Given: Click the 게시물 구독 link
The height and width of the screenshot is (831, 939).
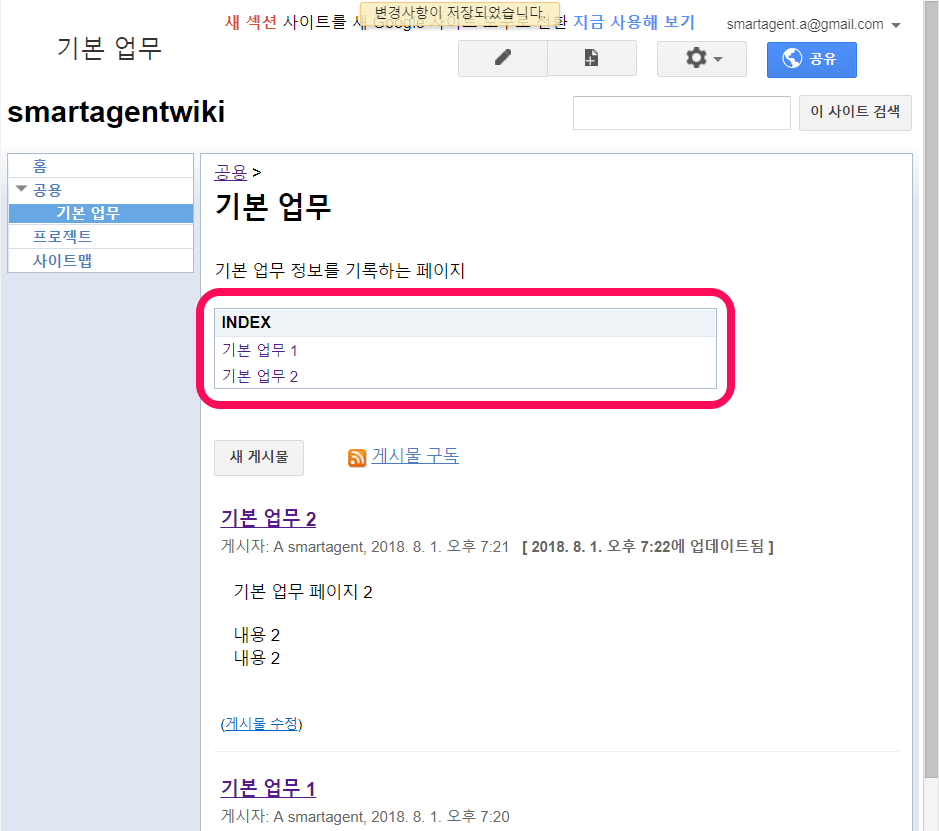Looking at the screenshot, I should [x=415, y=456].
